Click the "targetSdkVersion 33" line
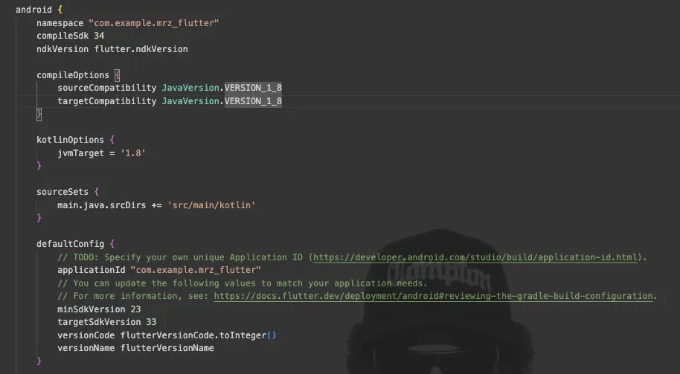 click(107, 322)
